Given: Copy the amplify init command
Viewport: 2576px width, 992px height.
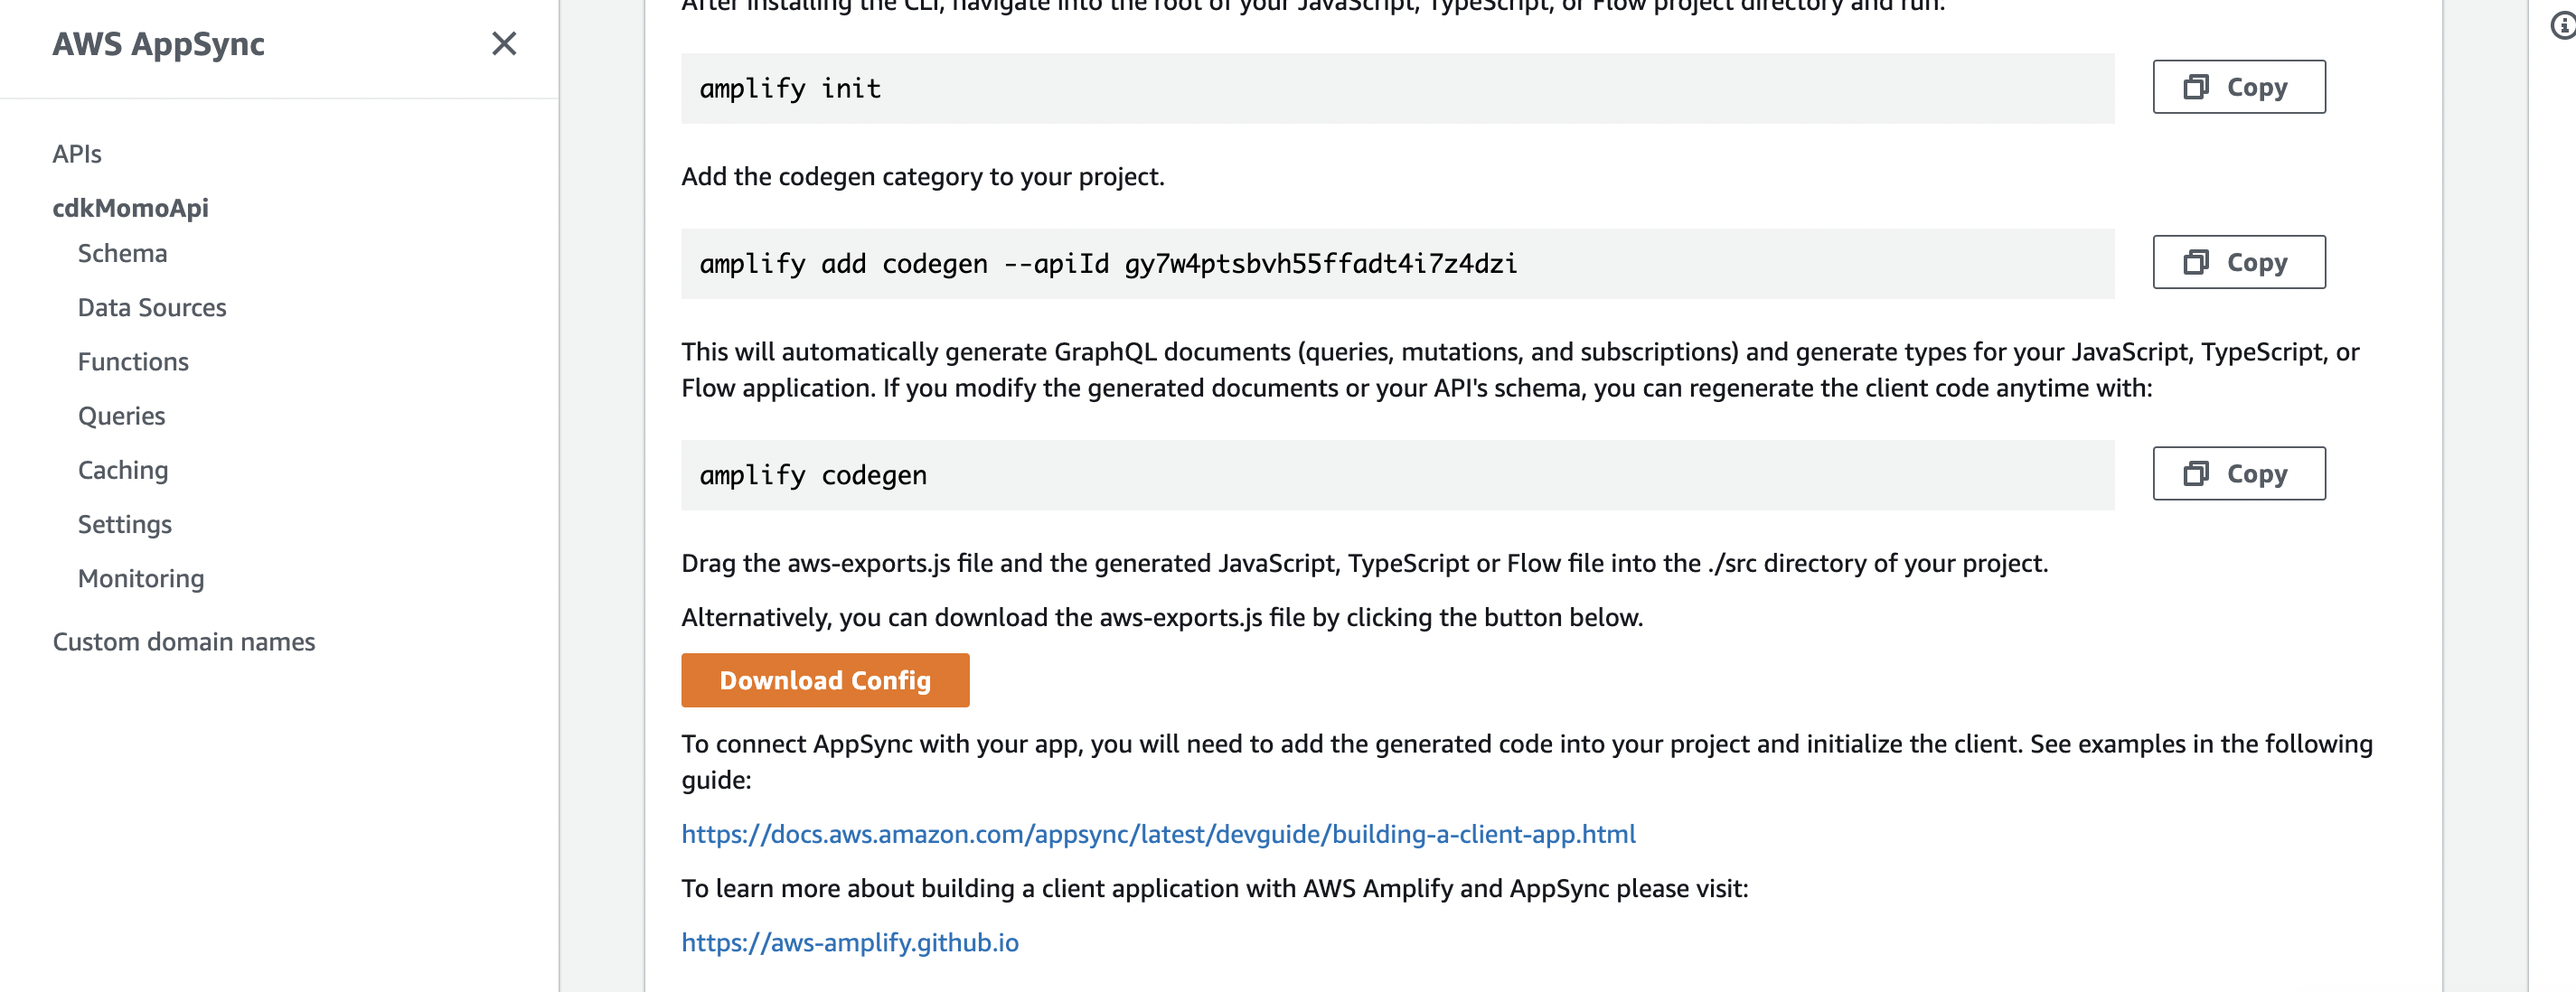Looking at the screenshot, I should [2238, 87].
